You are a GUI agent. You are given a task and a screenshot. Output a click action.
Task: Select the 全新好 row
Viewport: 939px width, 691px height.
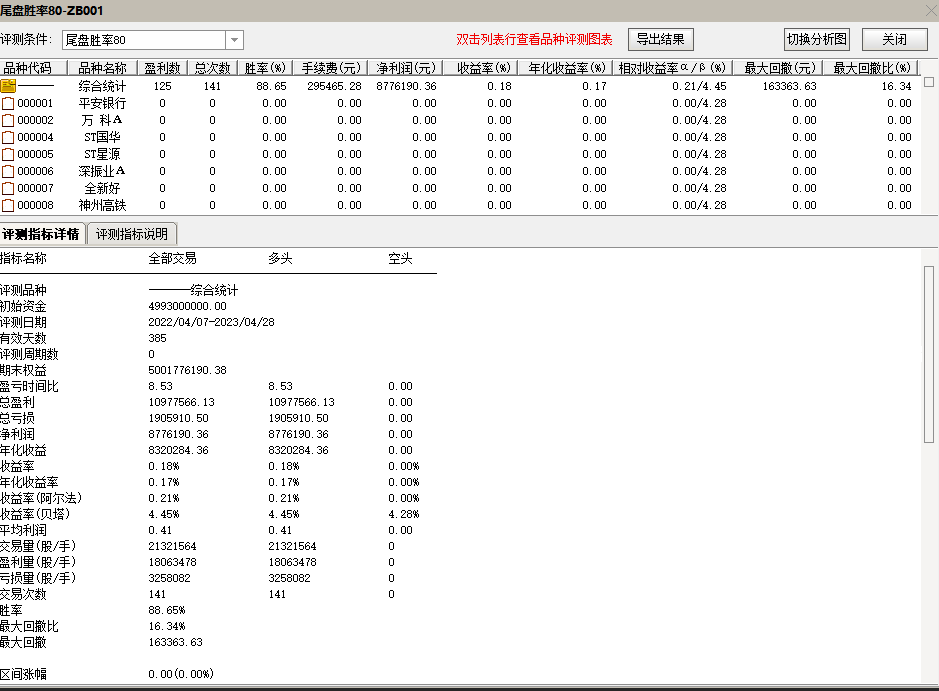460,189
